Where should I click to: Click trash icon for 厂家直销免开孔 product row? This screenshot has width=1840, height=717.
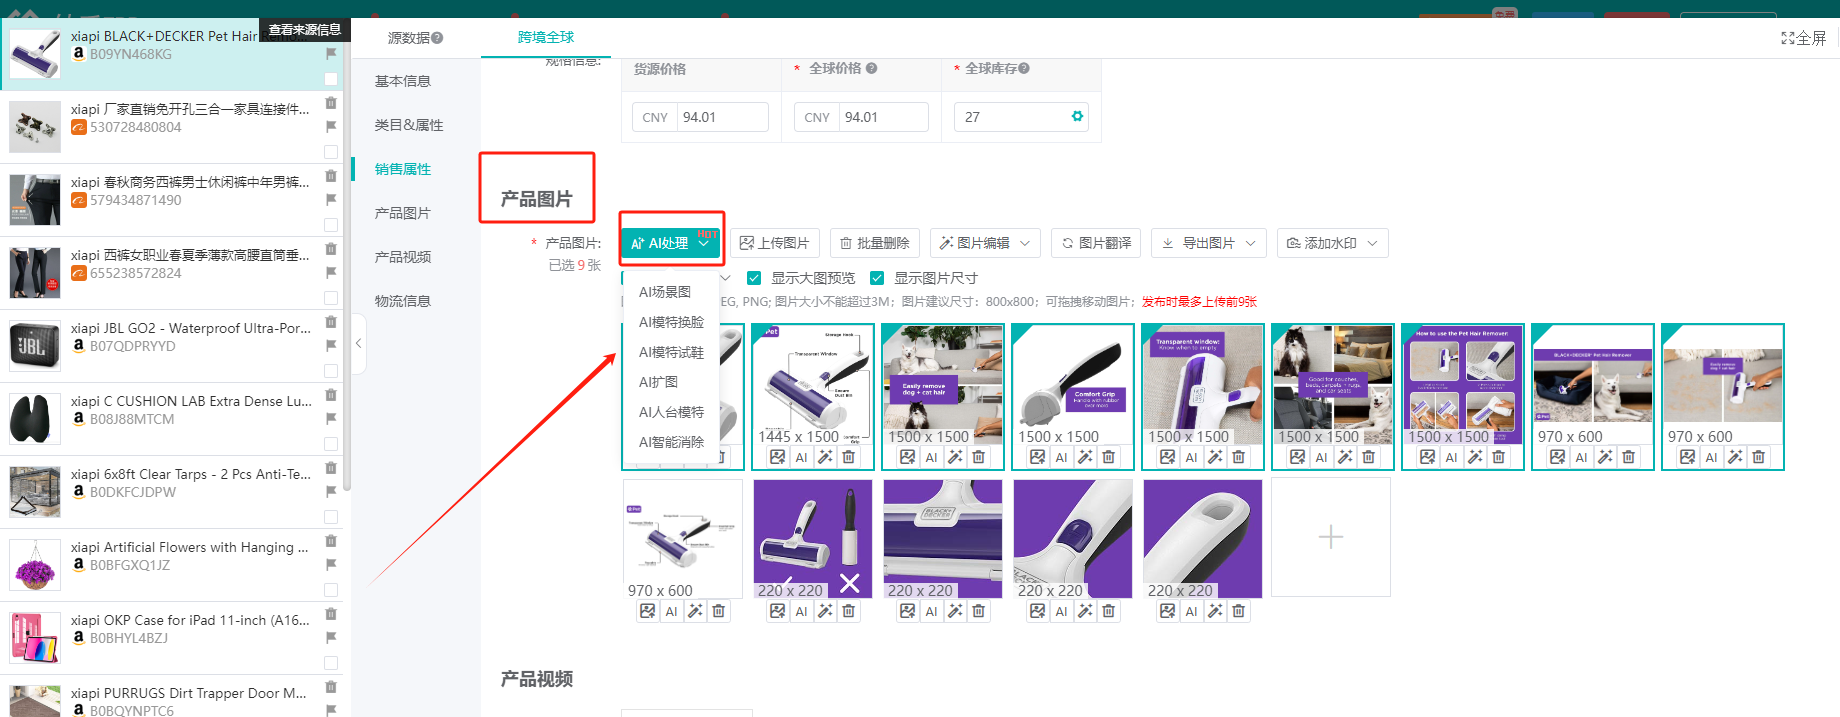pyautogui.click(x=331, y=103)
